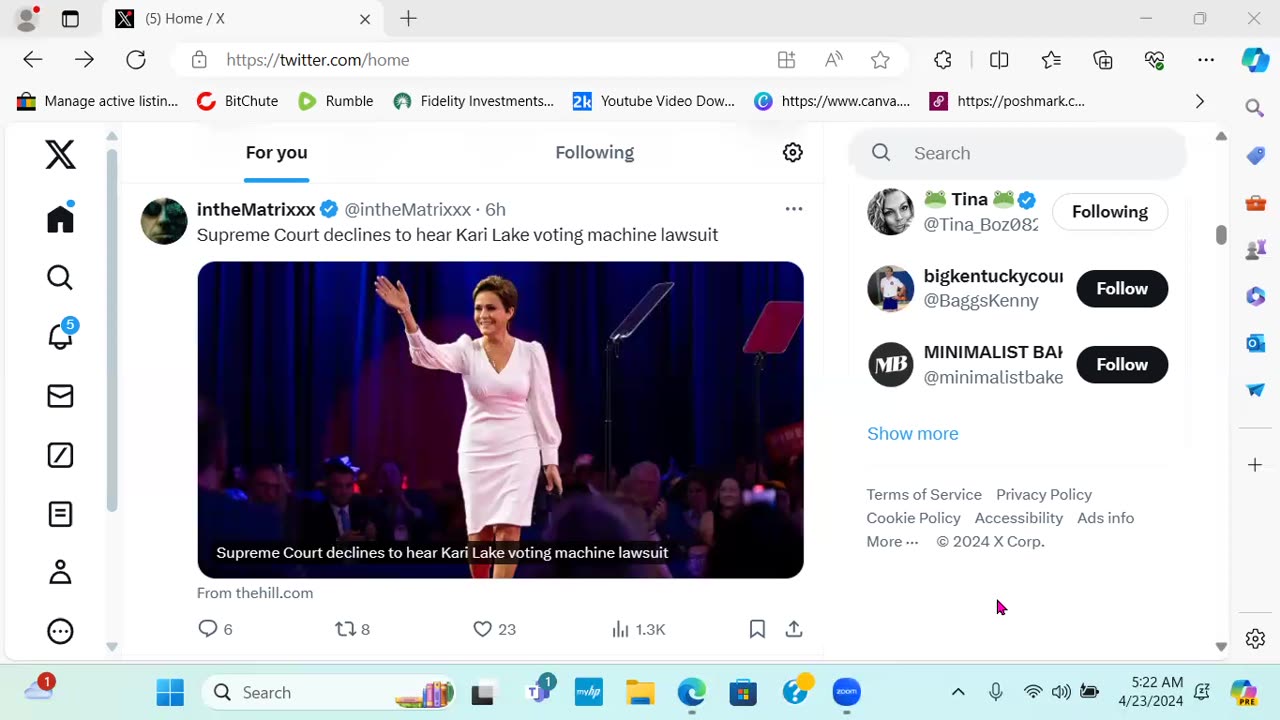Open Kari Lake article thumbnail
The image size is (1280, 720).
click(x=500, y=420)
